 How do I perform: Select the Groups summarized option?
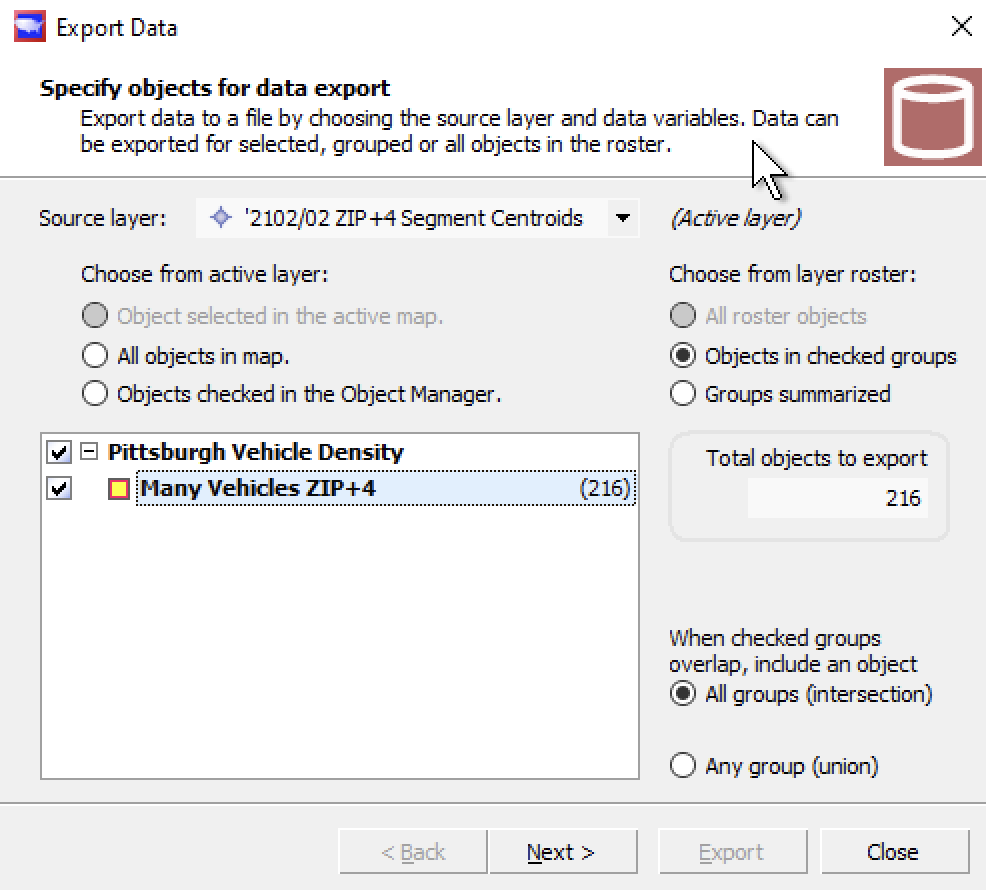coord(682,393)
